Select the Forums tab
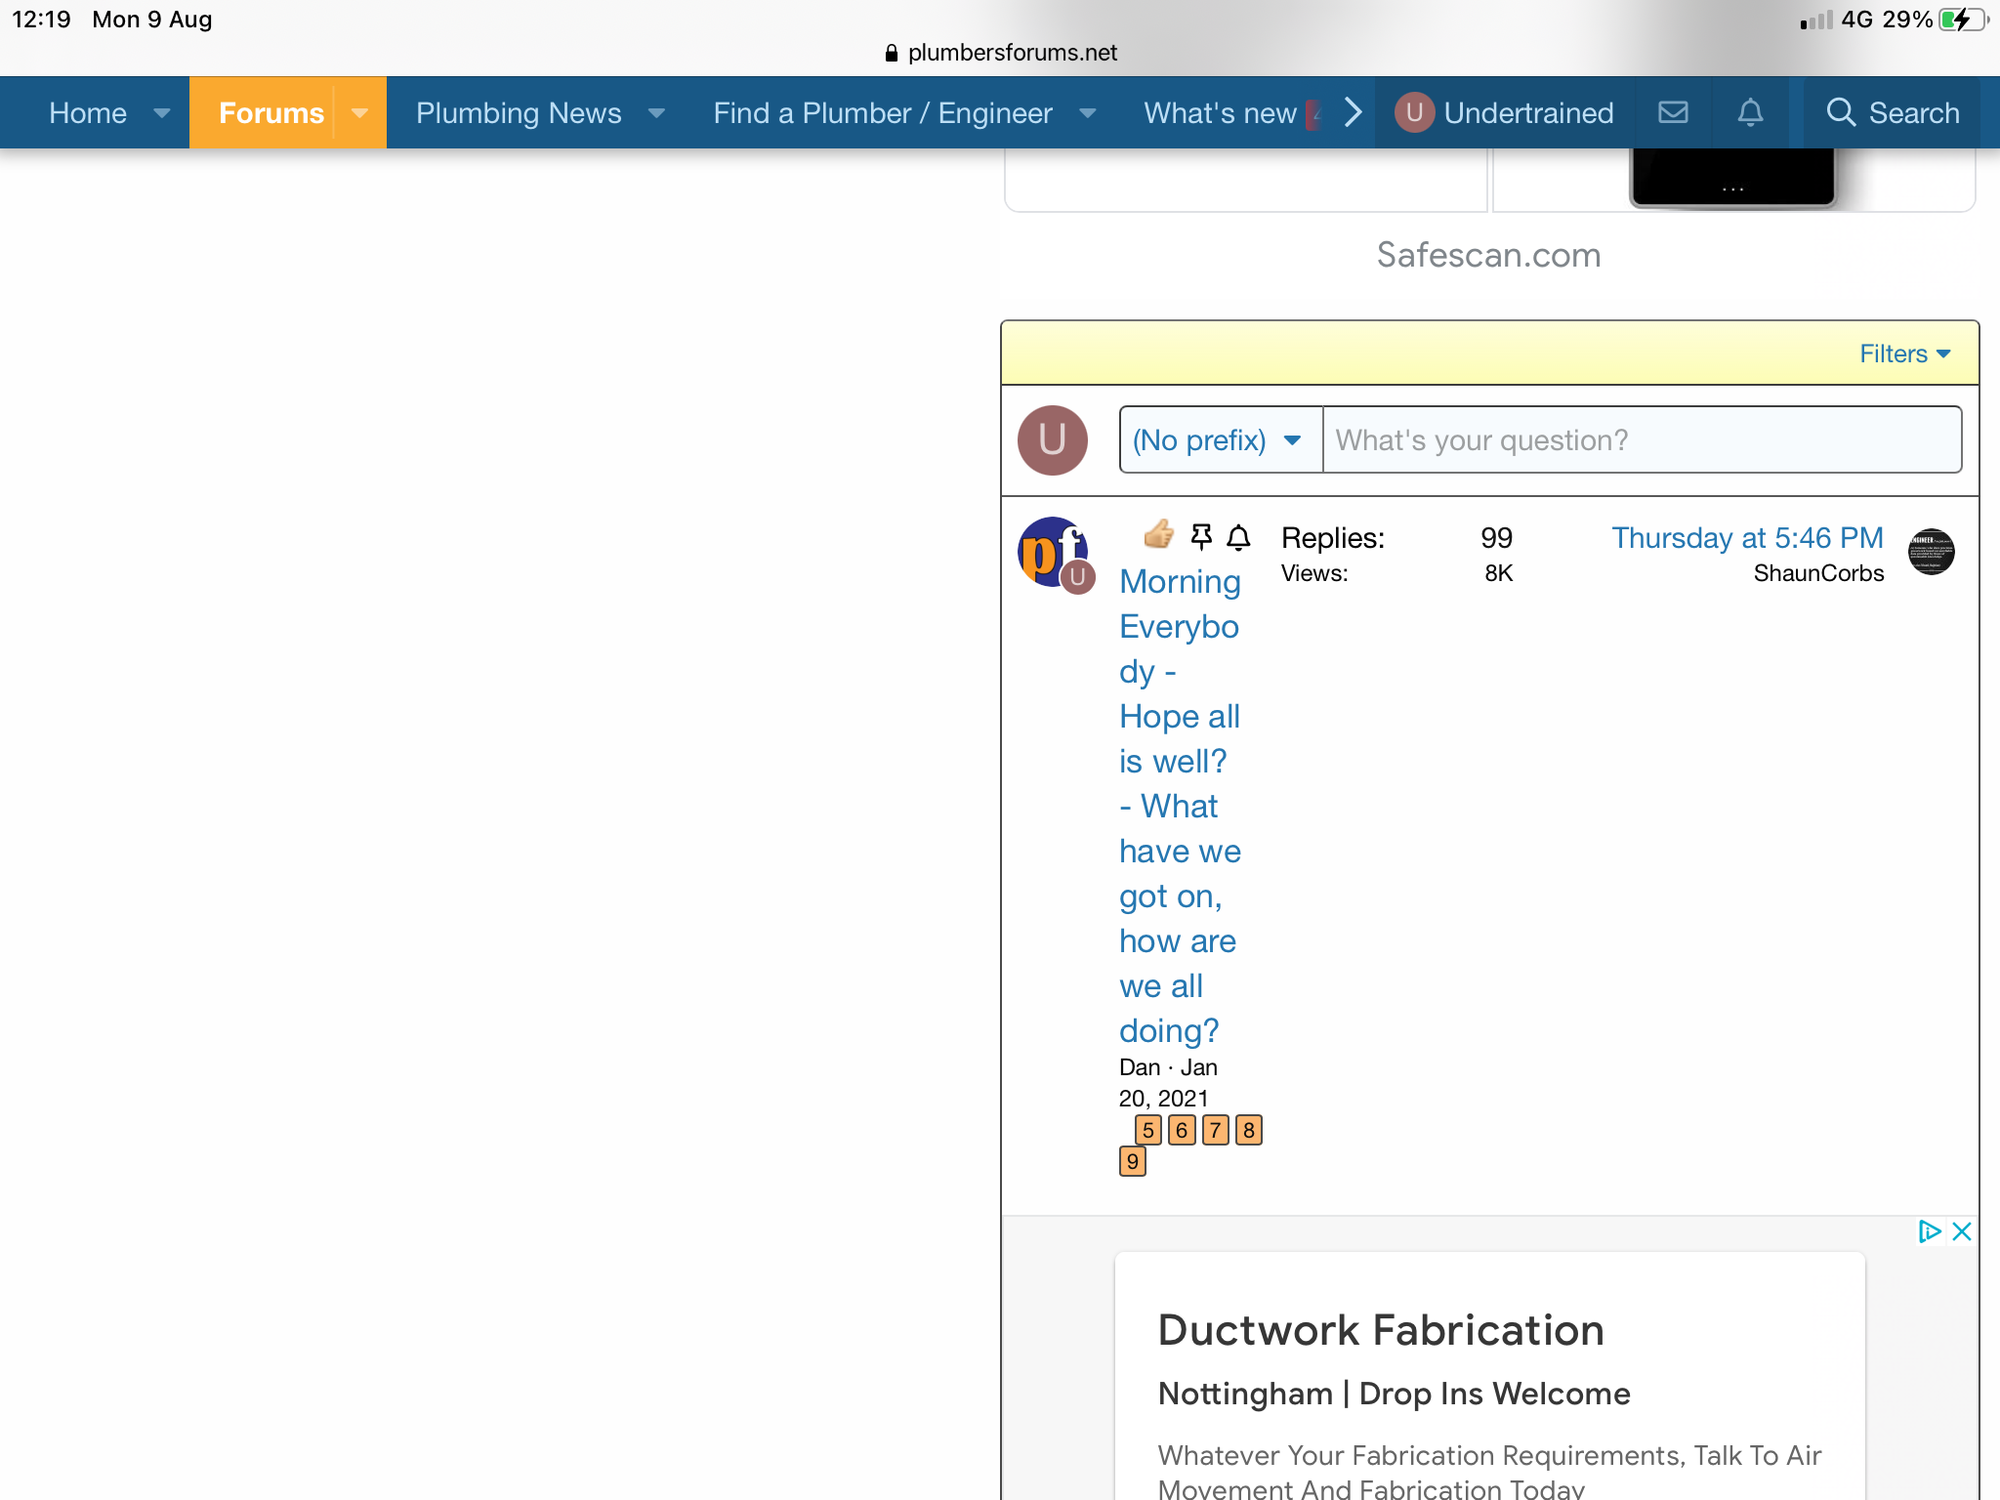This screenshot has height=1500, width=2000. (x=271, y=112)
